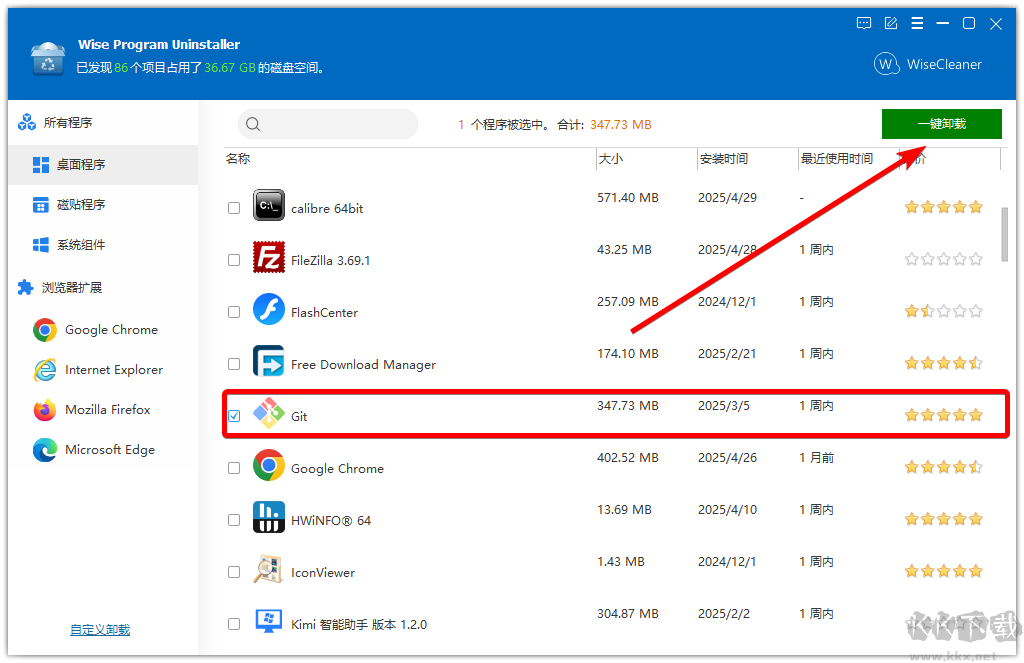Open the hamburger main menu
Screen dimensions: 1024x663
(x=917, y=23)
